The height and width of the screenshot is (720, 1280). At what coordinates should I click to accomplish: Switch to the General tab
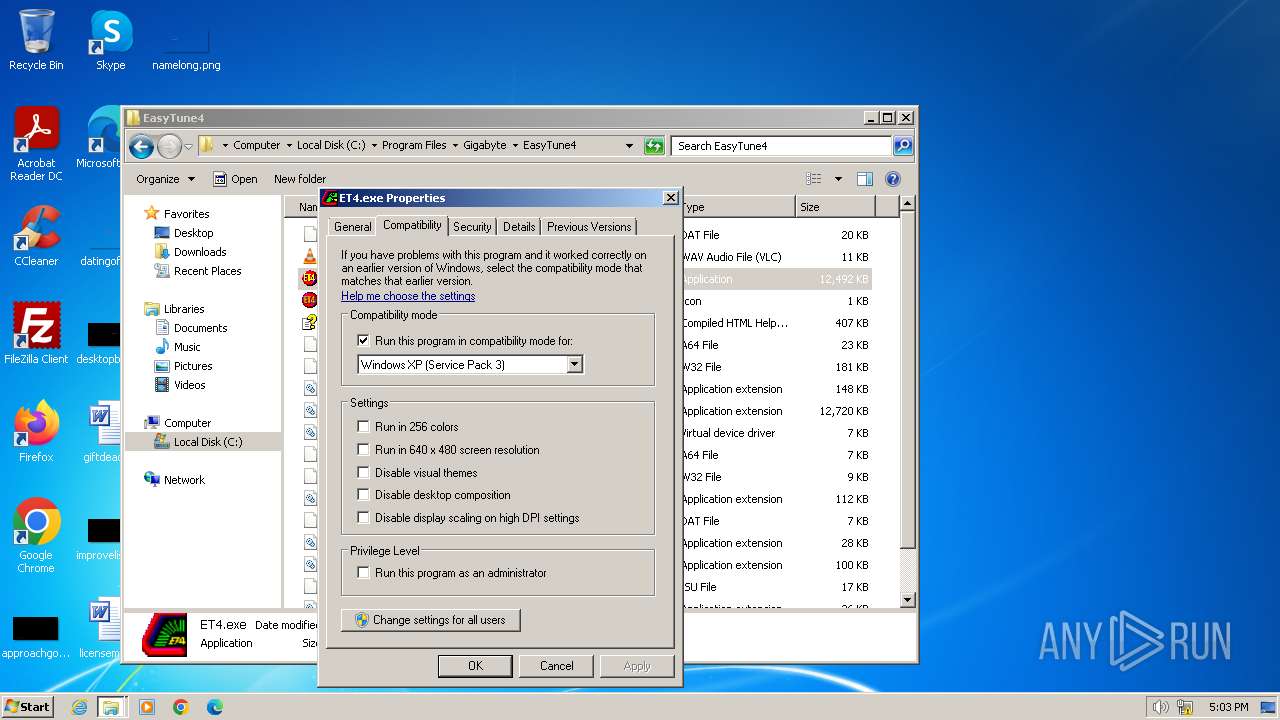pos(352,227)
